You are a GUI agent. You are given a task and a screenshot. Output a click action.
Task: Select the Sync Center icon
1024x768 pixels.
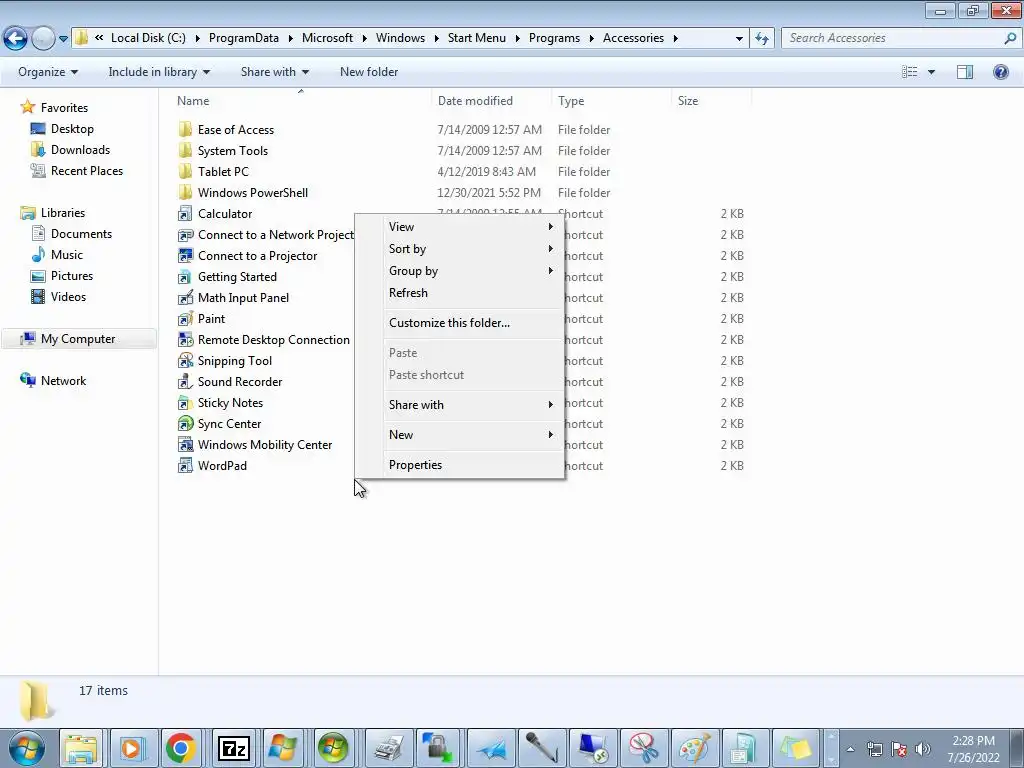[x=185, y=424]
